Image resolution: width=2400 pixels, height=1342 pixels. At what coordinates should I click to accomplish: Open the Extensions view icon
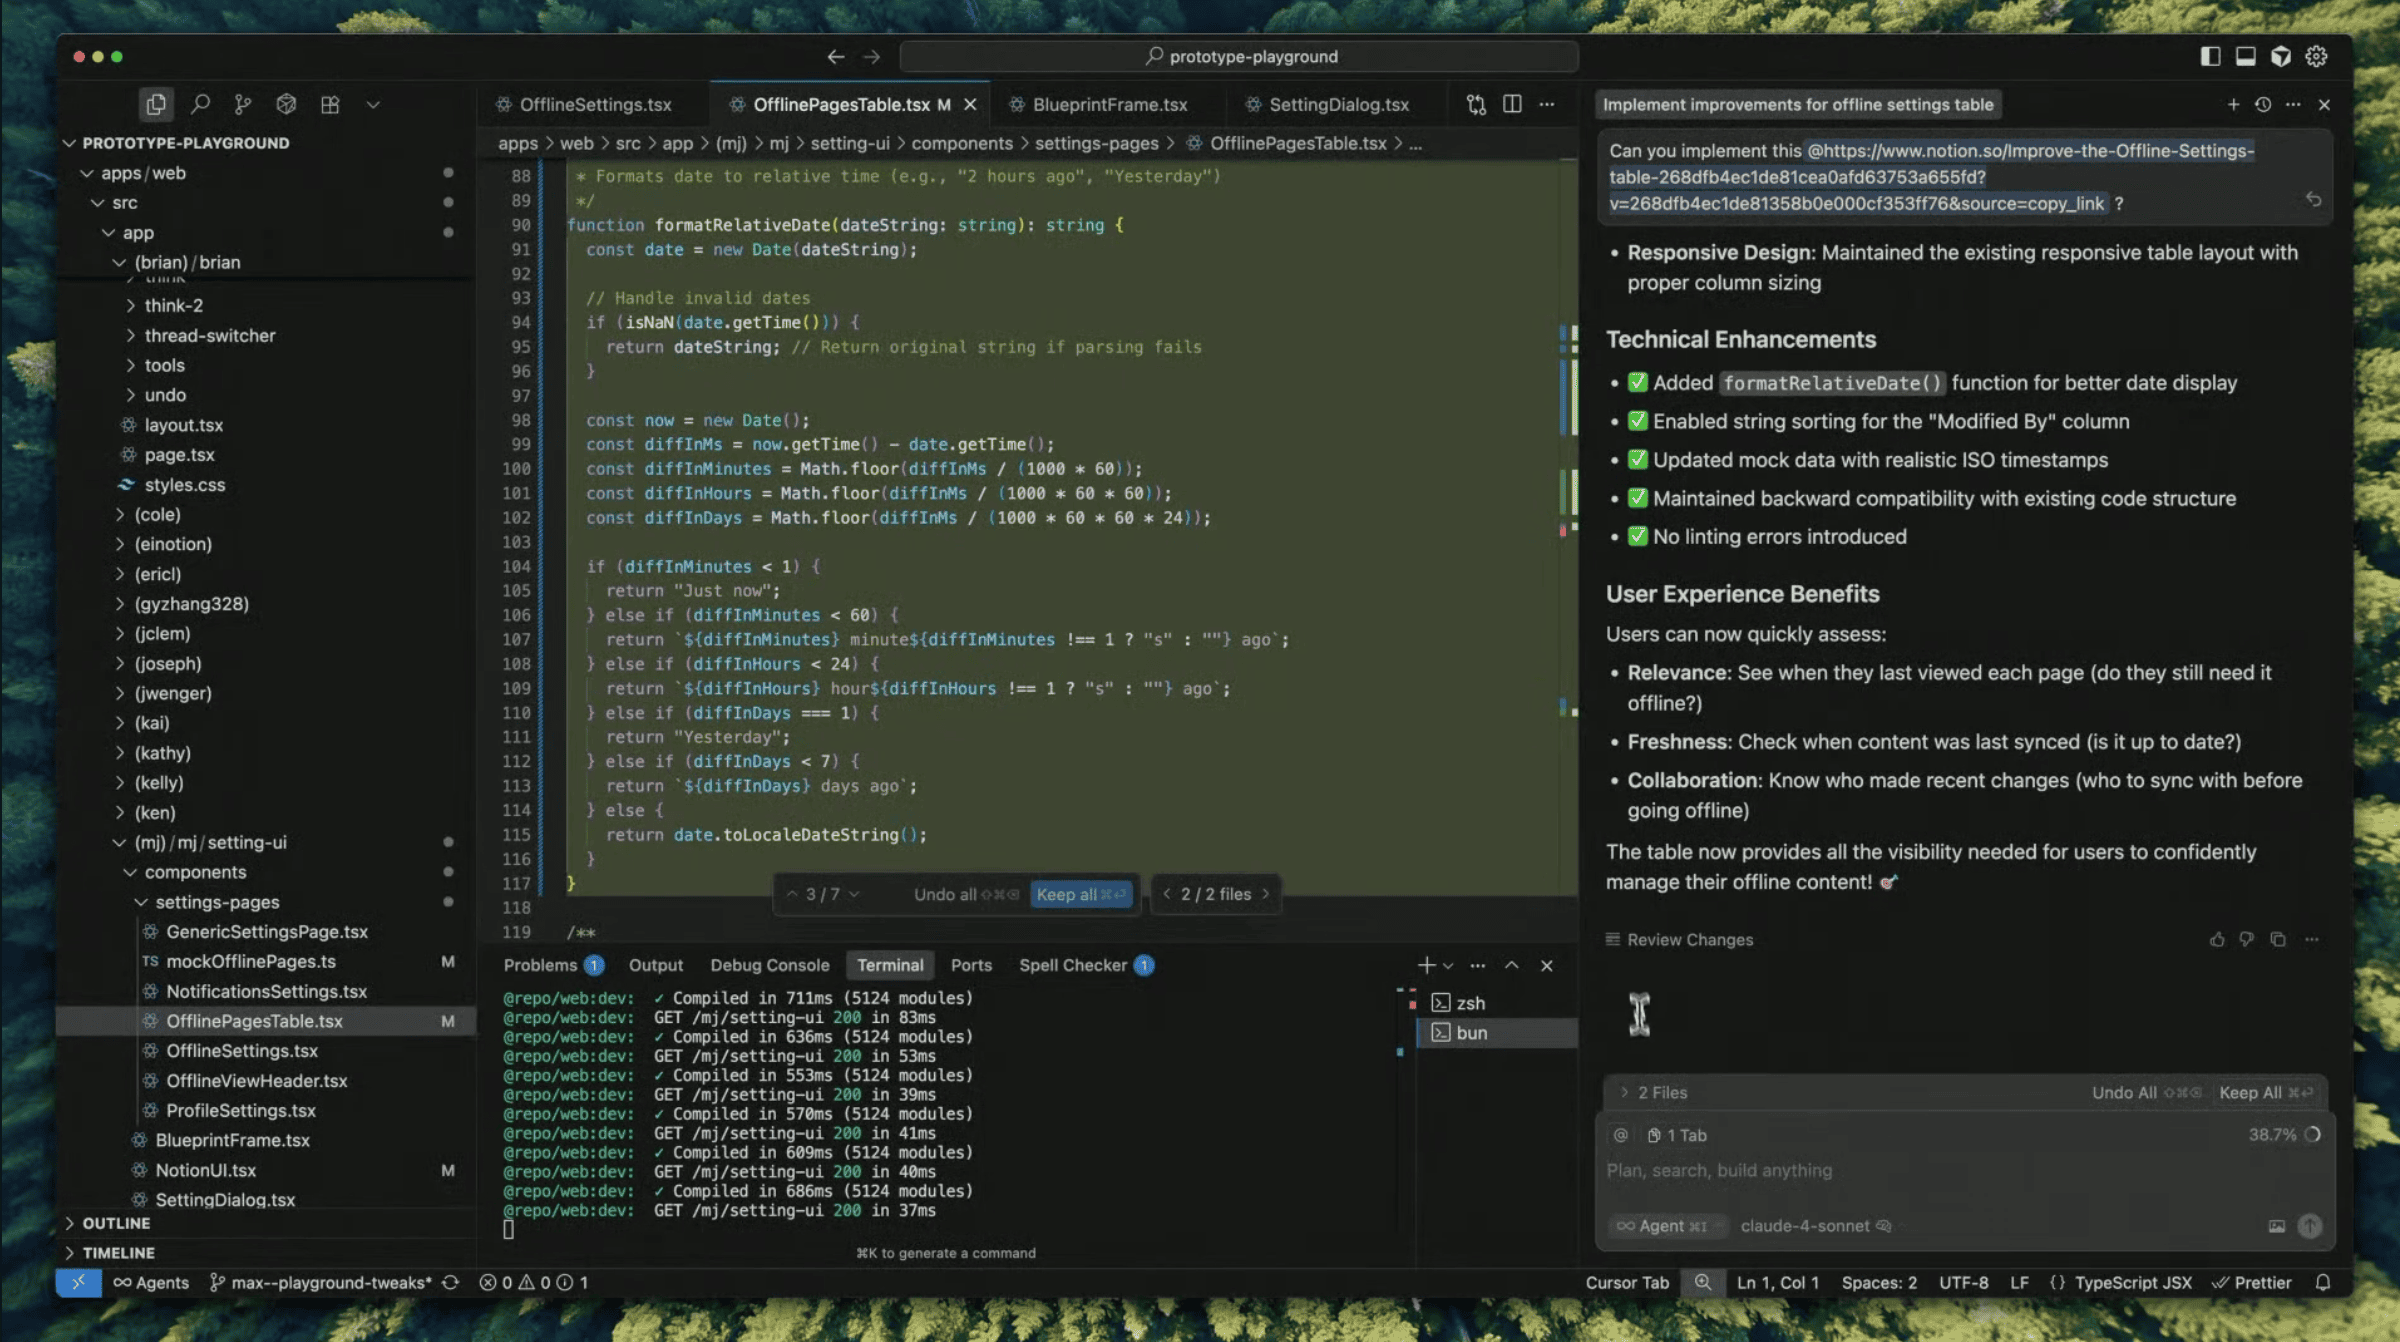click(x=330, y=104)
